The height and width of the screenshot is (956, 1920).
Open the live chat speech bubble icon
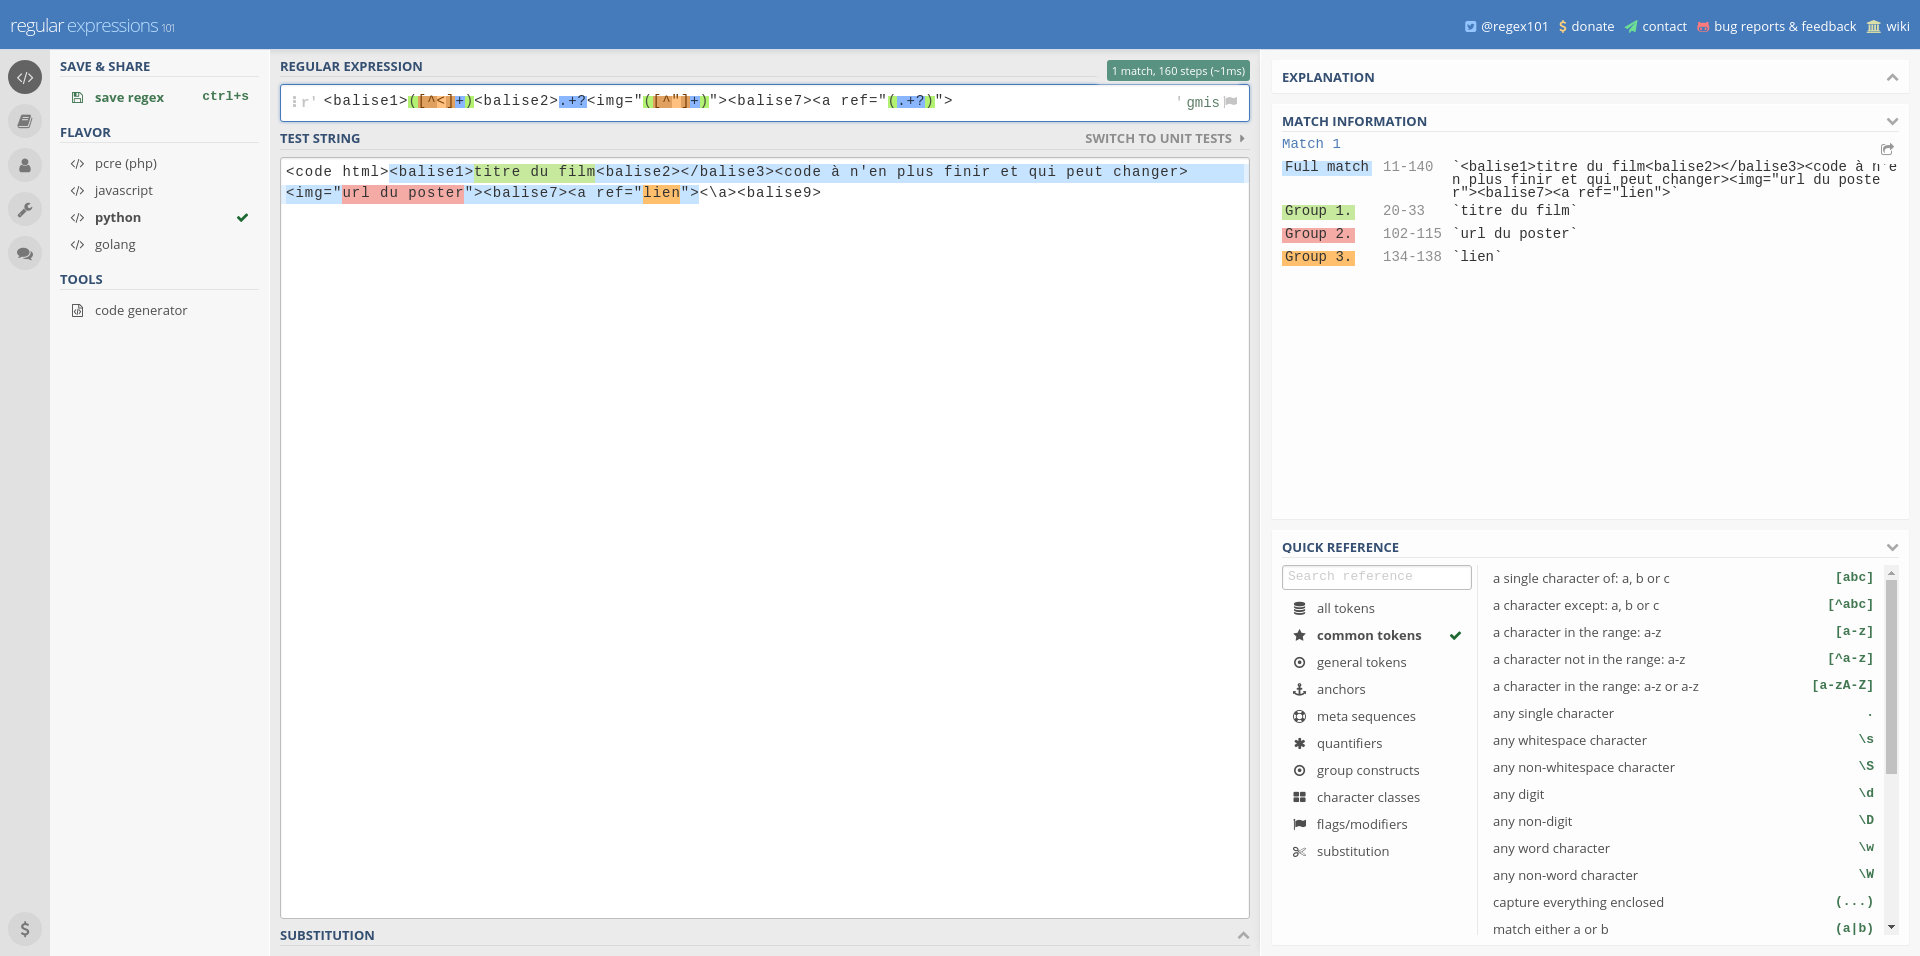click(x=25, y=253)
